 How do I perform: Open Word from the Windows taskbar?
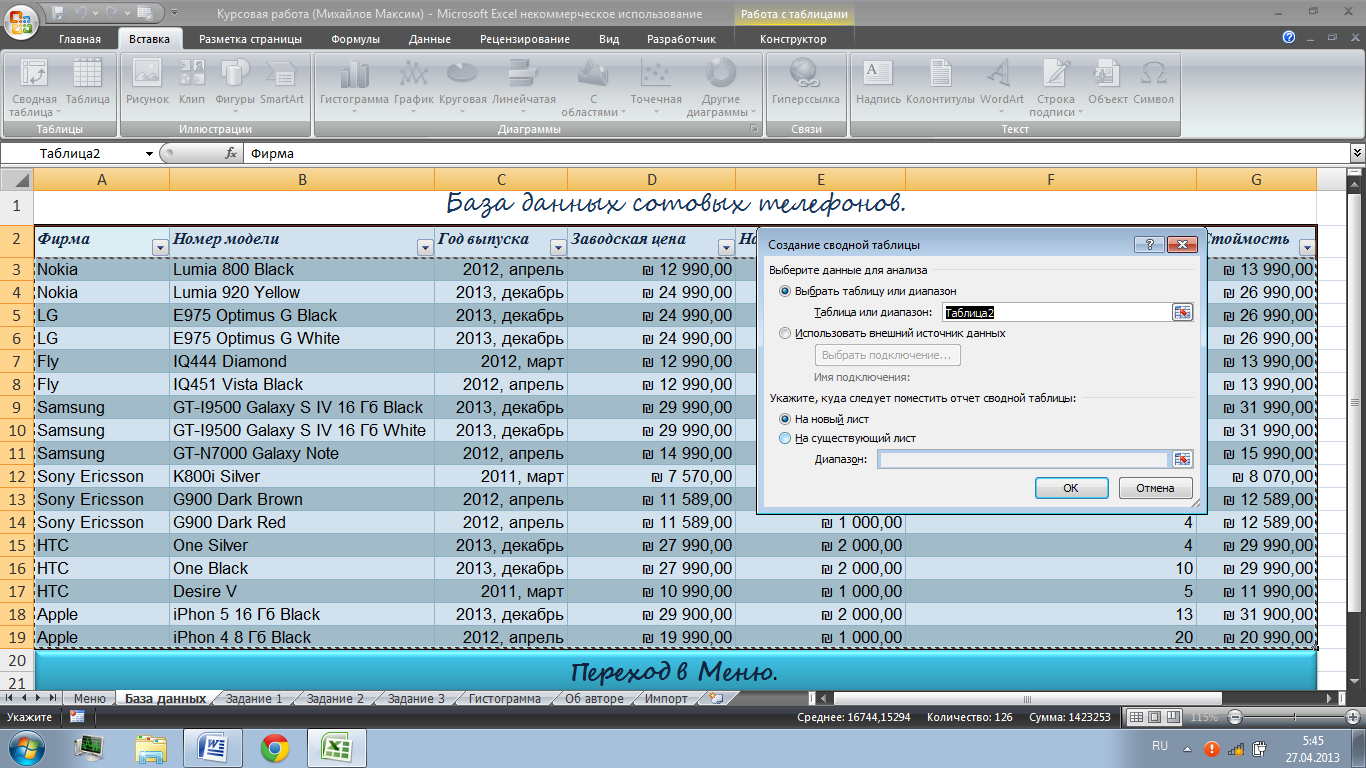213,748
